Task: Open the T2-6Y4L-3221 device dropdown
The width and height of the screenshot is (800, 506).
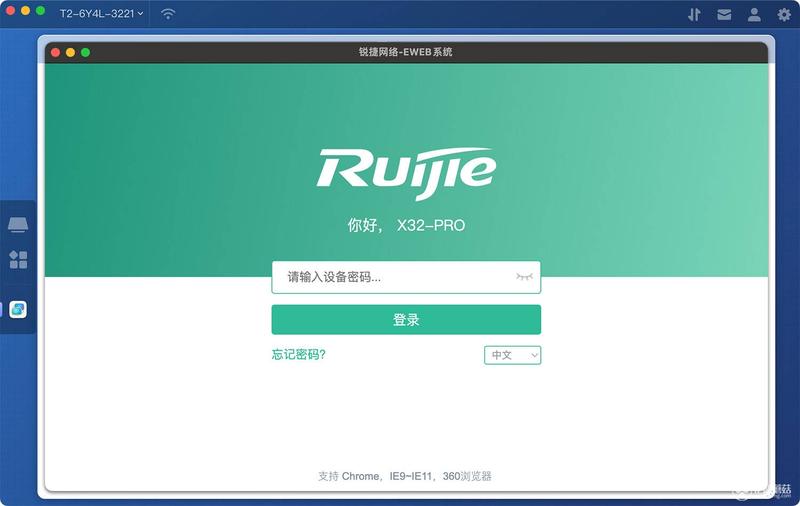Action: coord(101,14)
